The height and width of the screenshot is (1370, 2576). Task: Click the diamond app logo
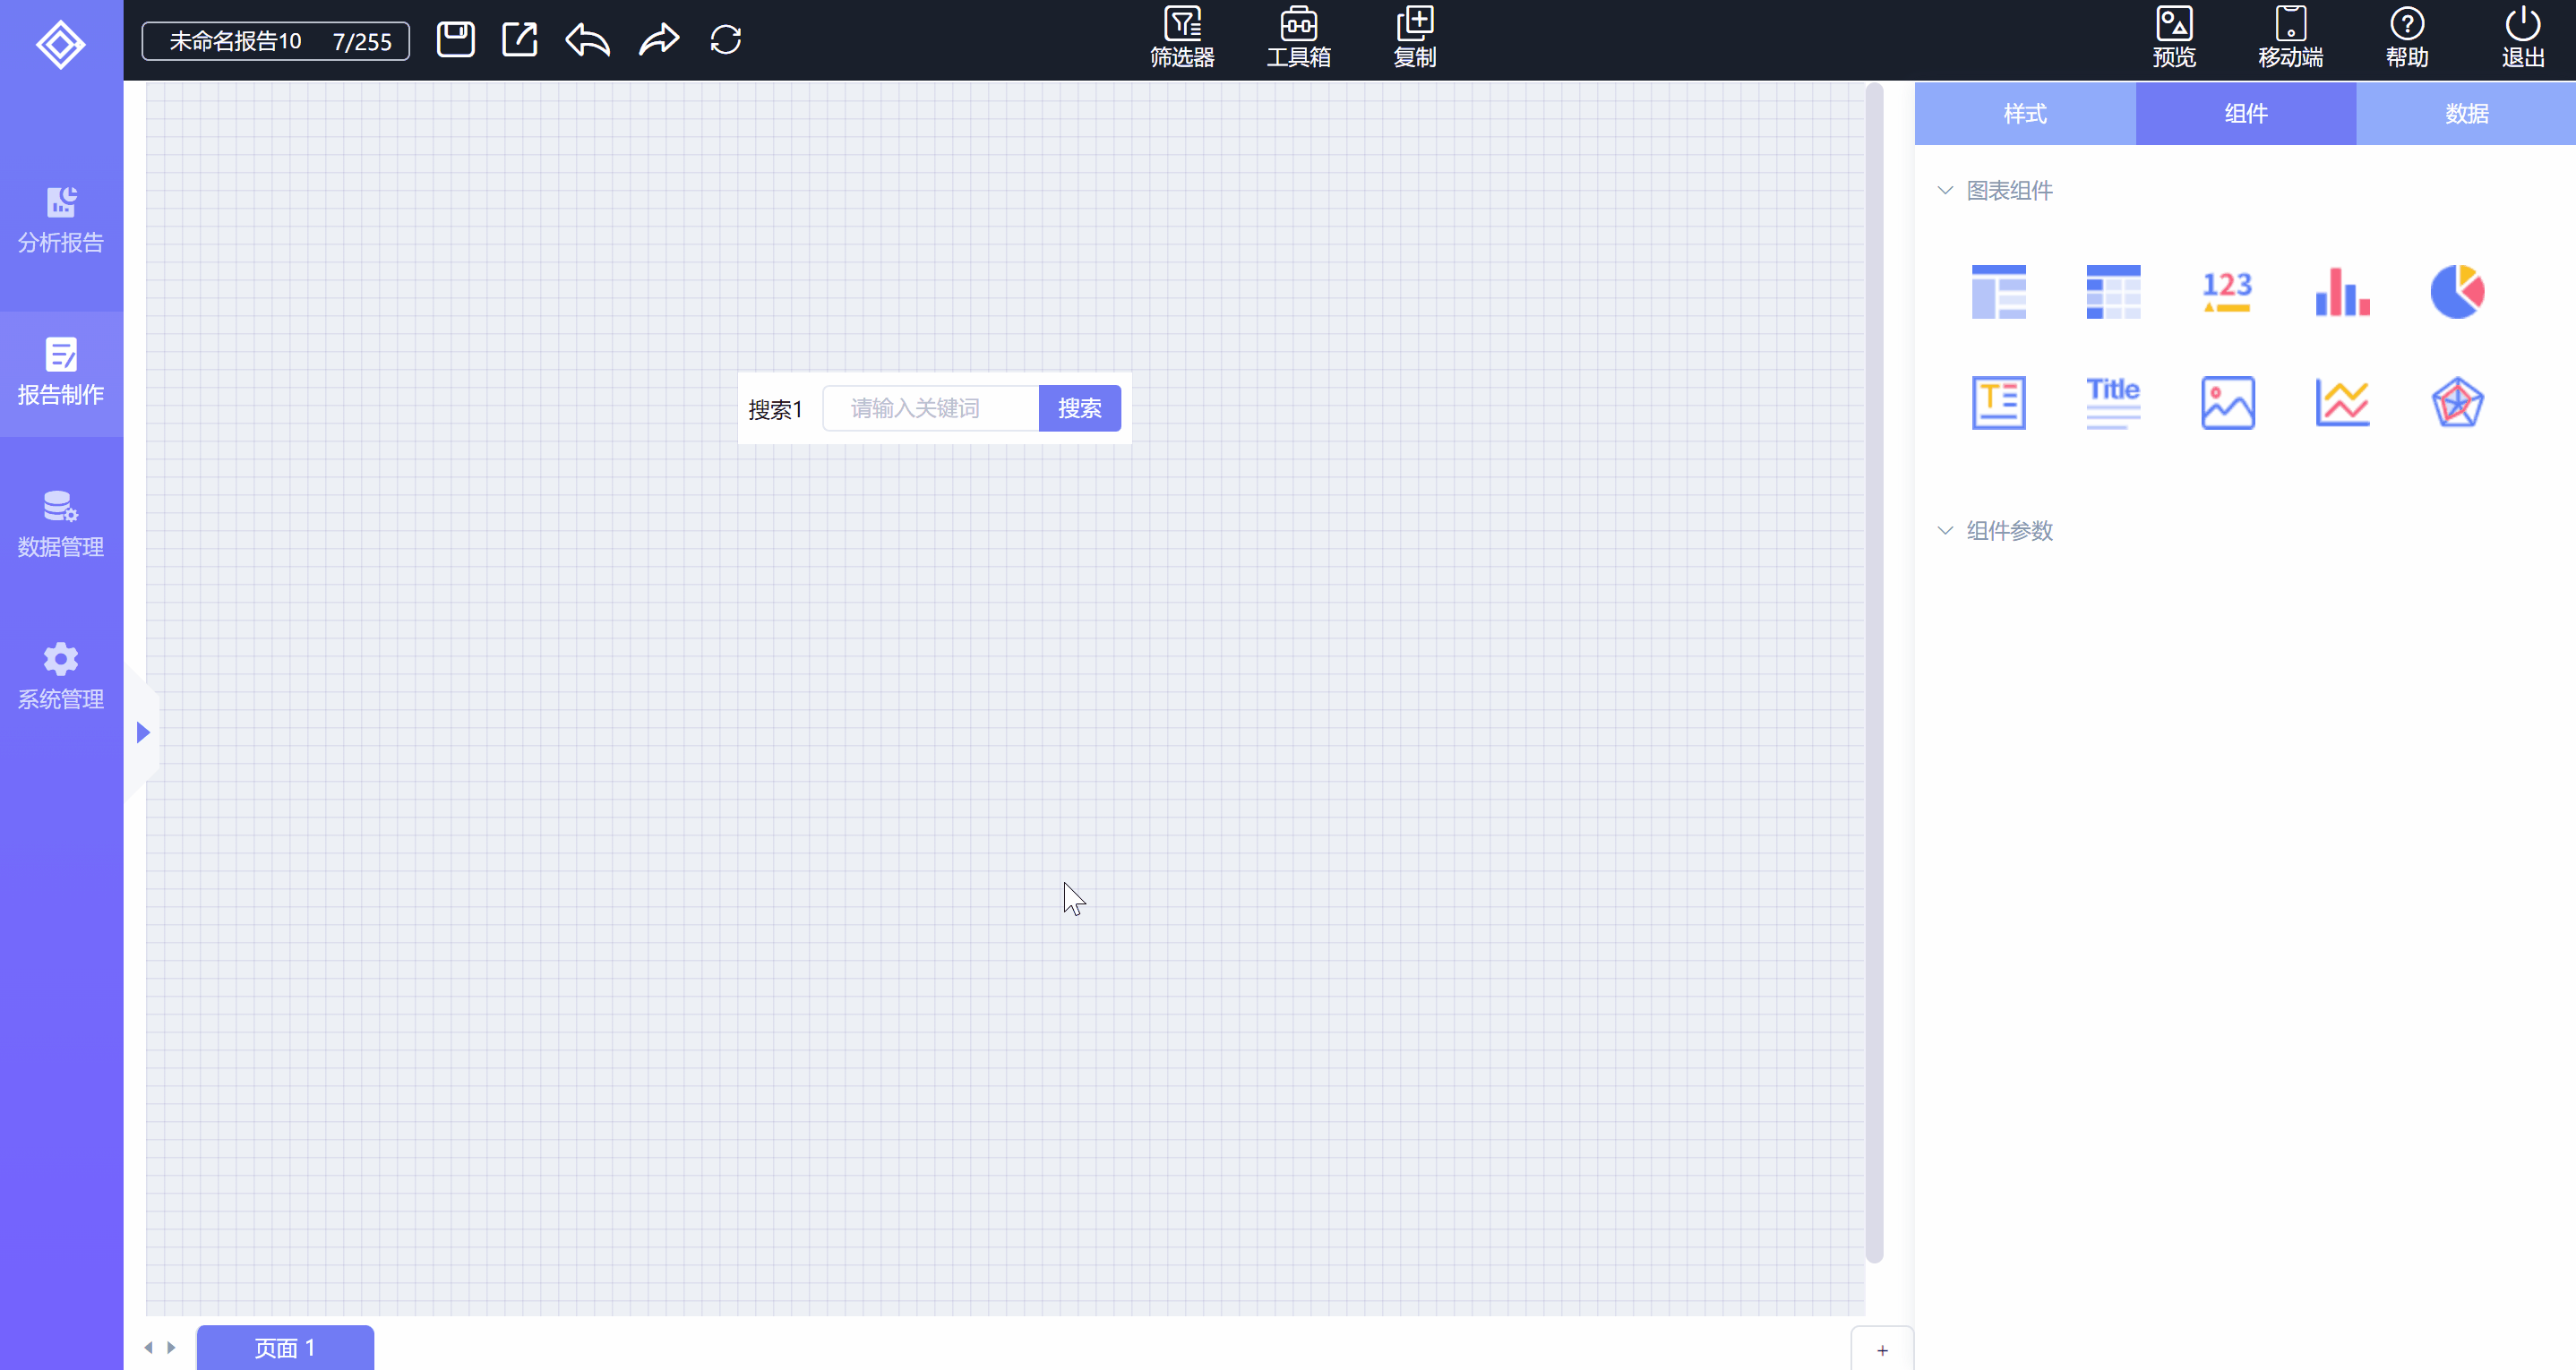point(61,44)
